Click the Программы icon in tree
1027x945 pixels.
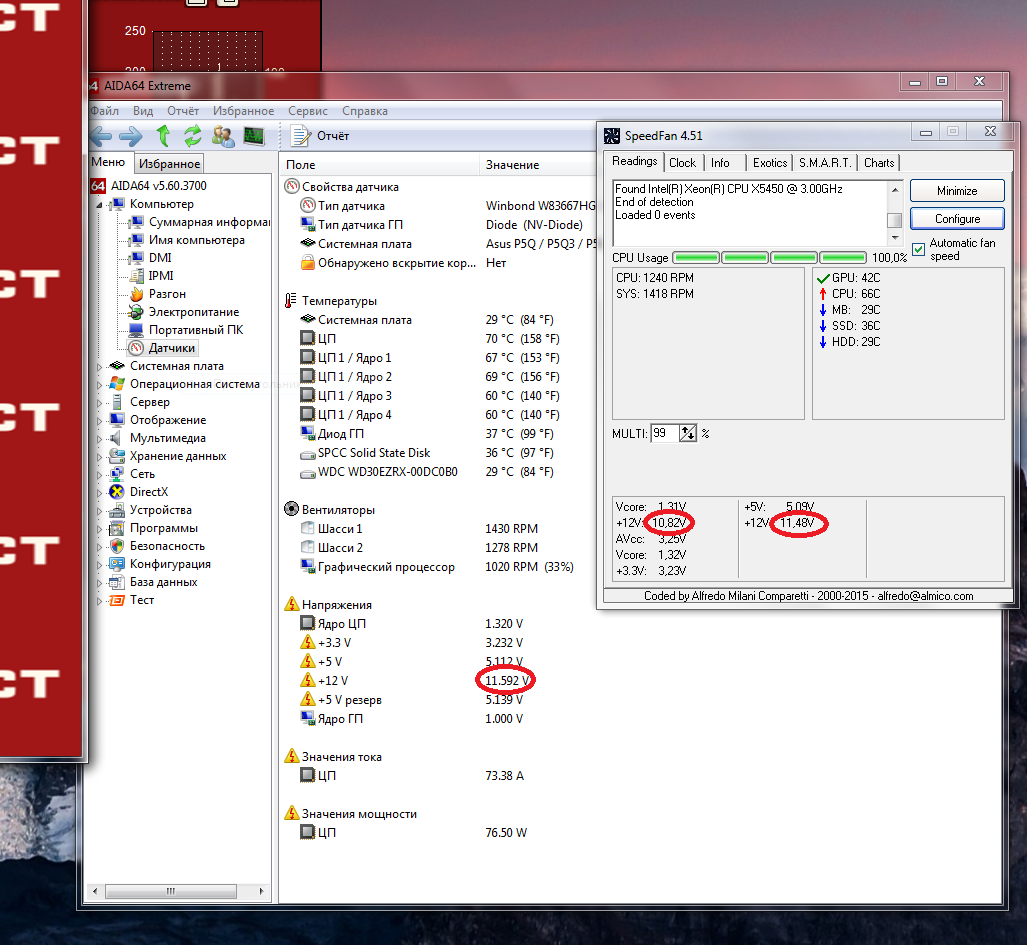tap(117, 528)
